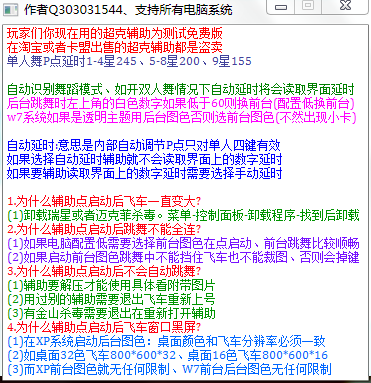The image size is (371, 383).
Task: Click question 3.为什么辅助点启动后不会自动跳舞?
Action: 104,272
